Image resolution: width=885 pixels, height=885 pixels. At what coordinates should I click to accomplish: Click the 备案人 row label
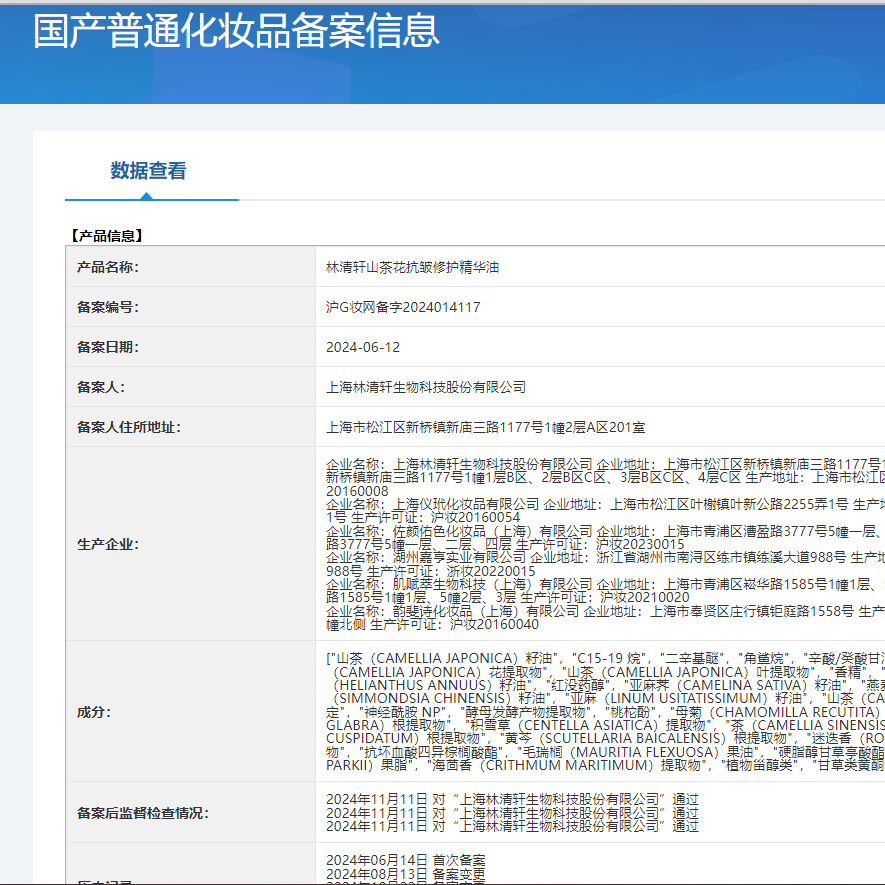[95, 388]
